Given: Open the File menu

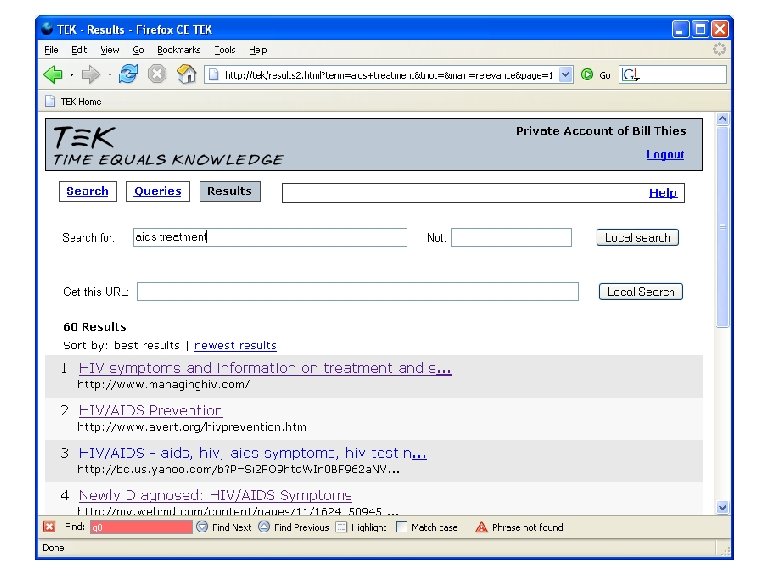Looking at the screenshot, I should coord(51,49).
